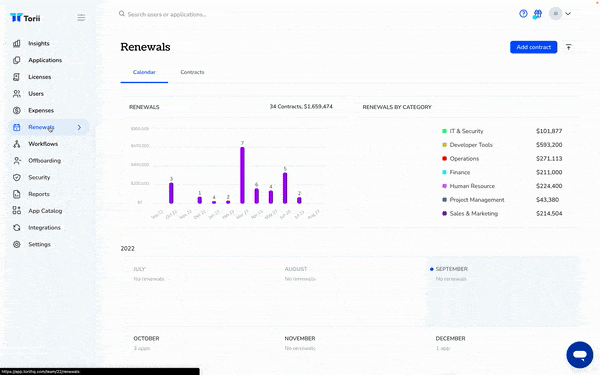Click the Human Resource category label

click(472, 186)
